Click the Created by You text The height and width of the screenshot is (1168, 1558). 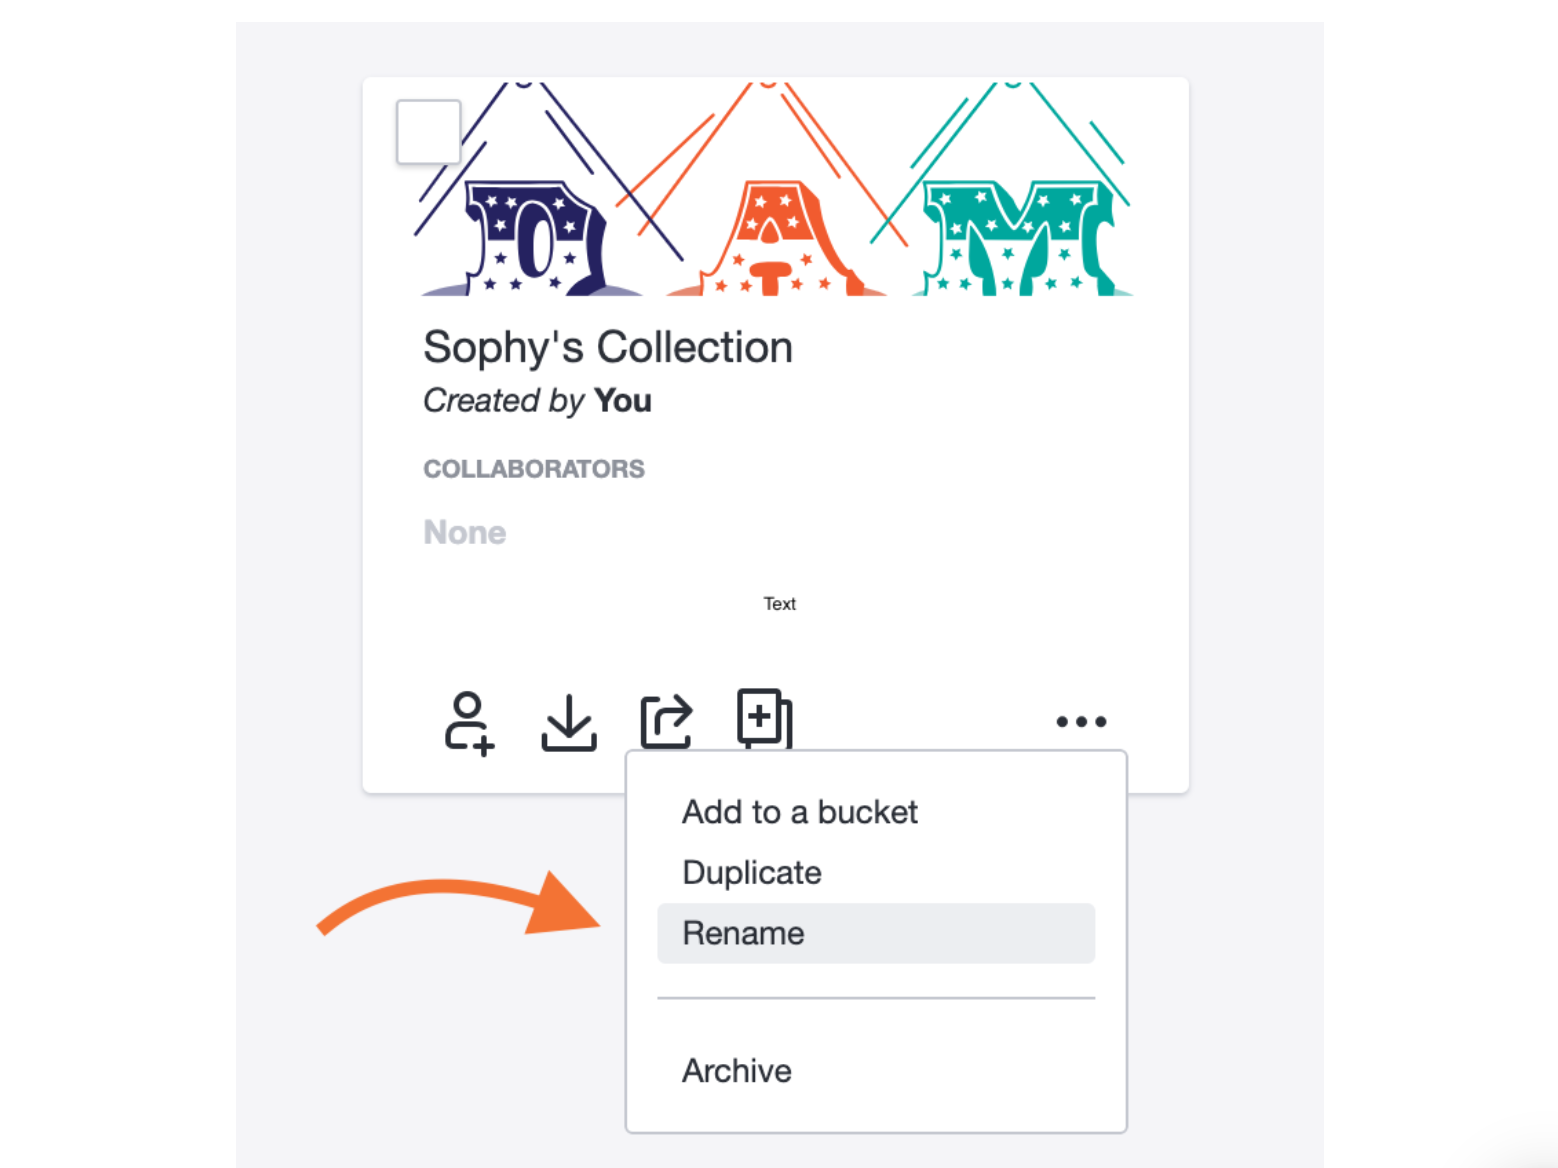[x=537, y=401]
